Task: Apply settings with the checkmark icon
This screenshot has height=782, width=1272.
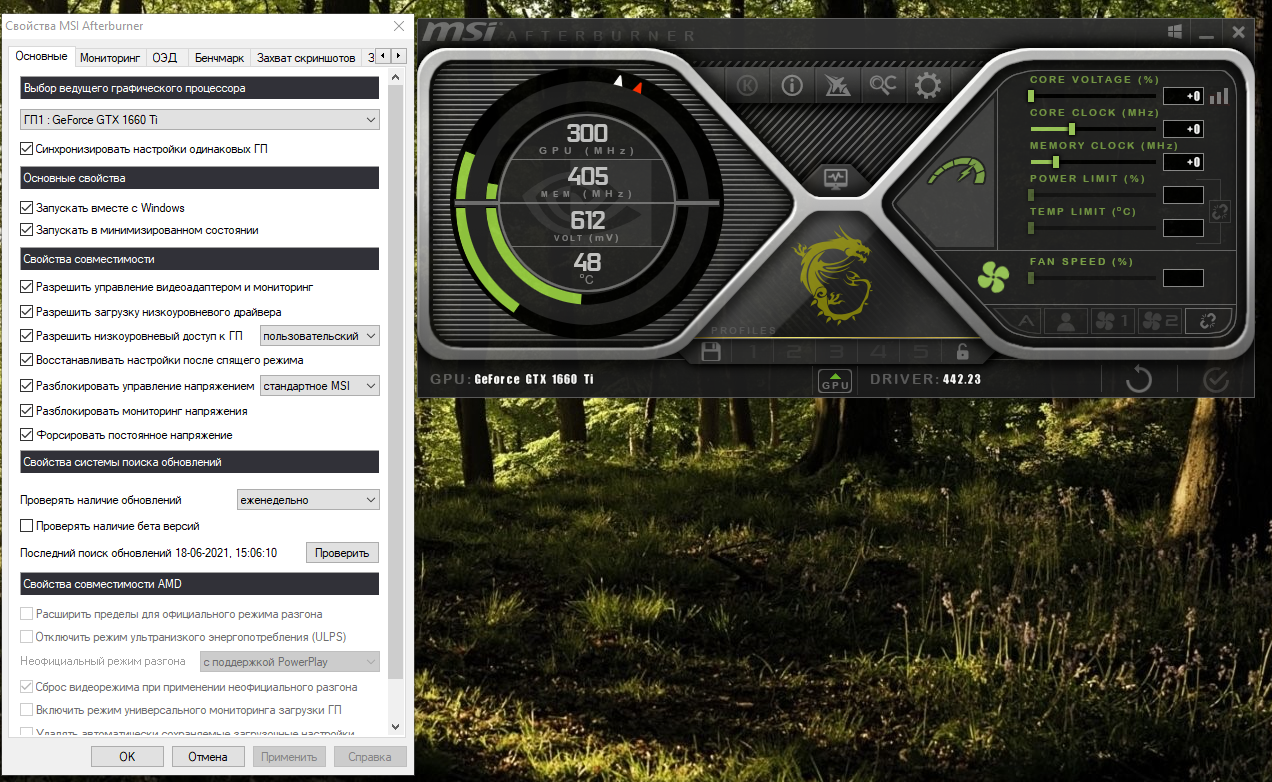Action: point(1216,380)
